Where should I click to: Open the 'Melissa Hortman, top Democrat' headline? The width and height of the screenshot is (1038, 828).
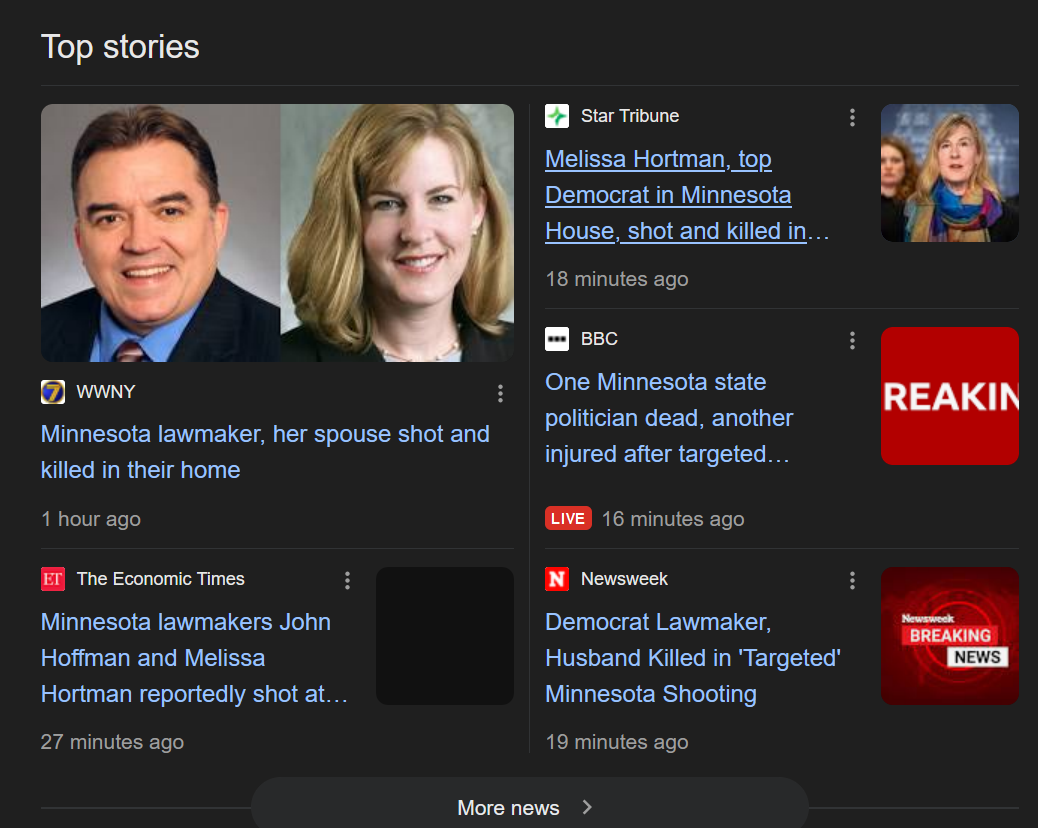[687, 195]
